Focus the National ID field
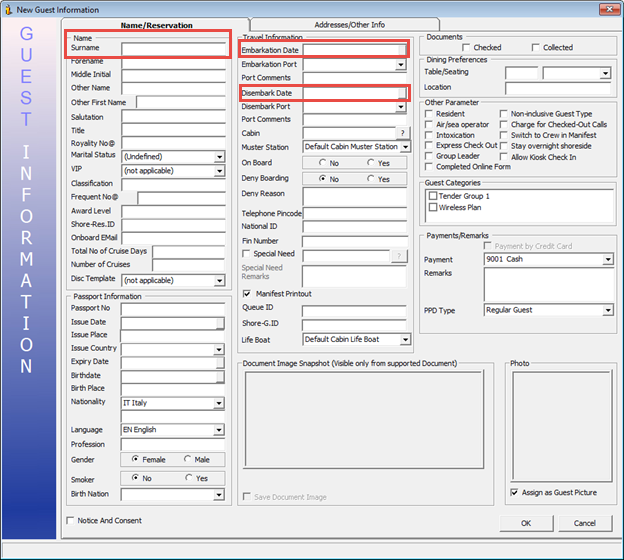624x560 pixels. tap(355, 227)
